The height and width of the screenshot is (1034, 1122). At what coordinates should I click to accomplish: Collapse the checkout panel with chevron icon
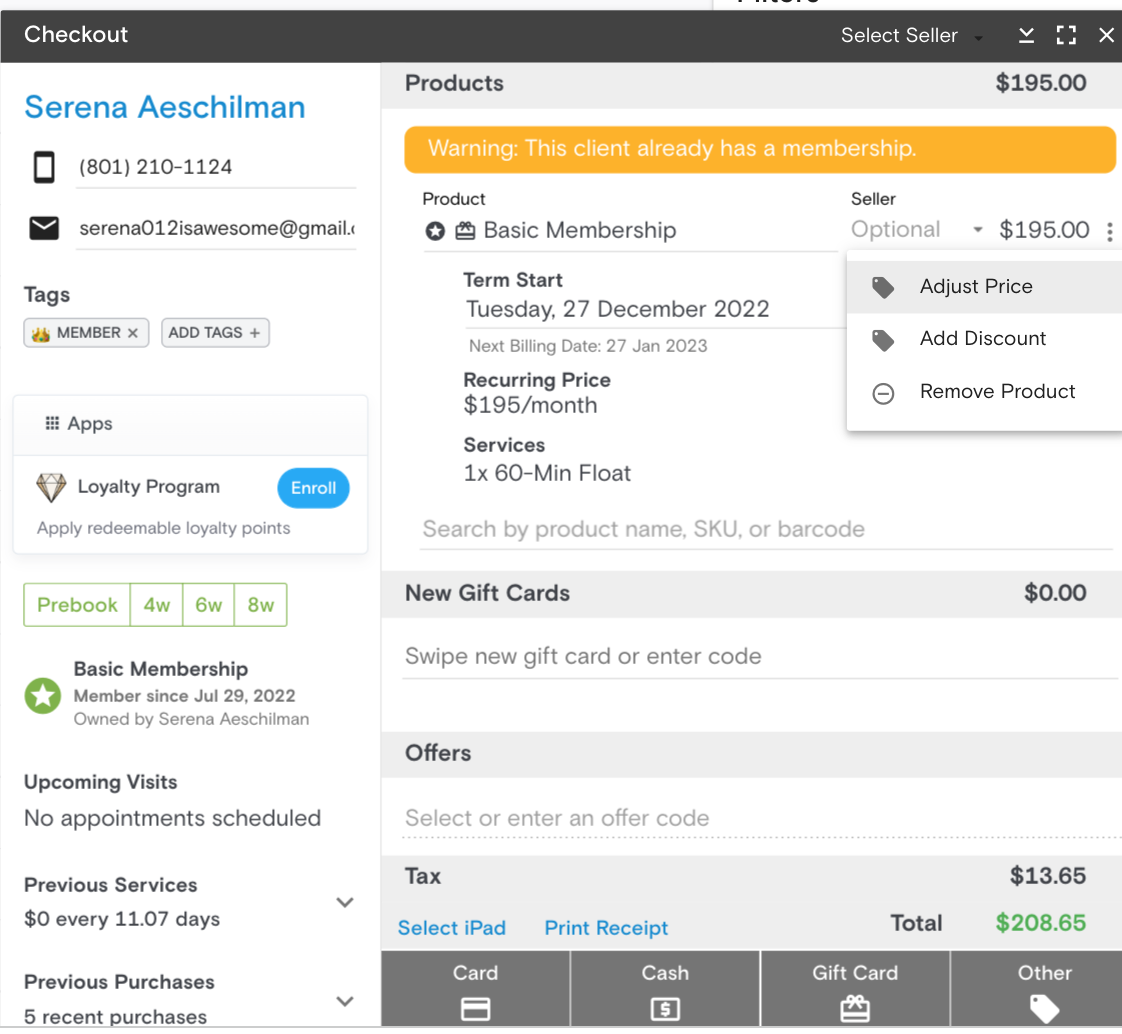1026,36
